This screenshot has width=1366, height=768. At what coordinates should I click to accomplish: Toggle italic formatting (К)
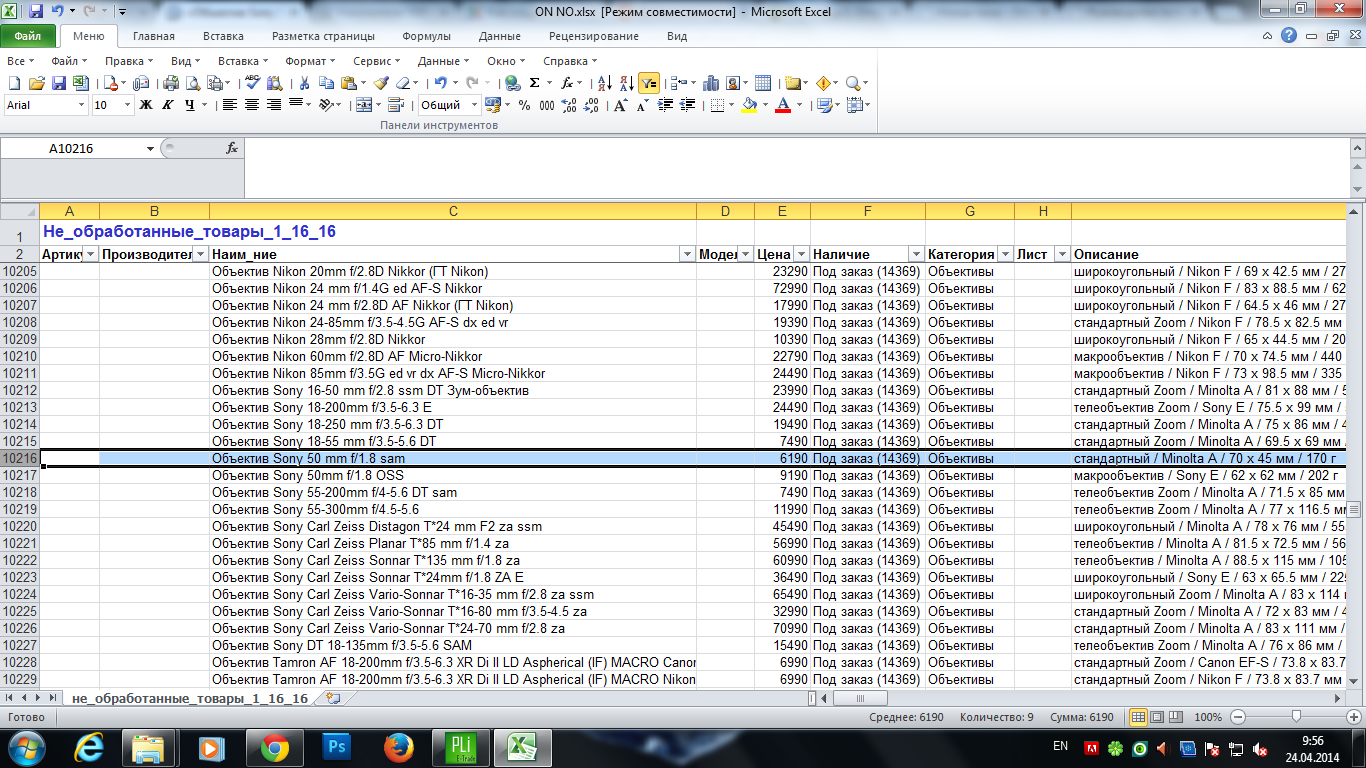pos(168,105)
